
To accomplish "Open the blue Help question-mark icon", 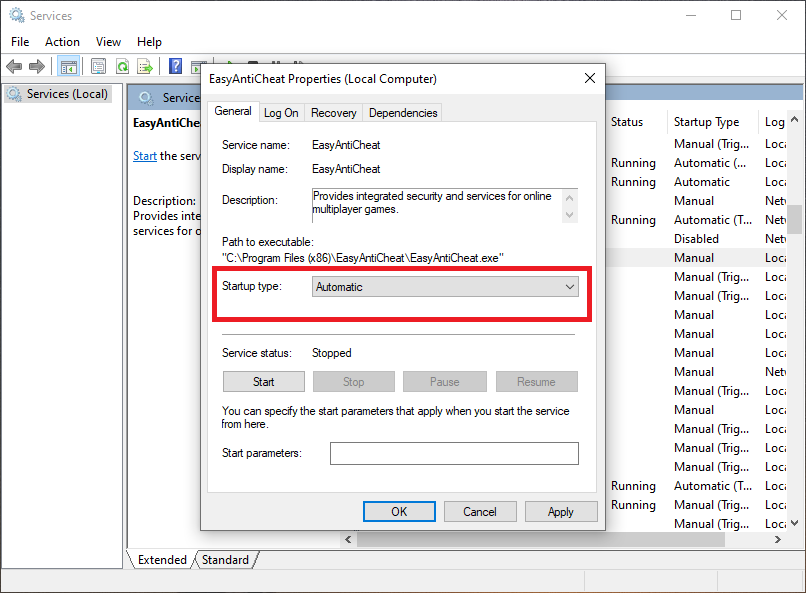I will point(175,66).
